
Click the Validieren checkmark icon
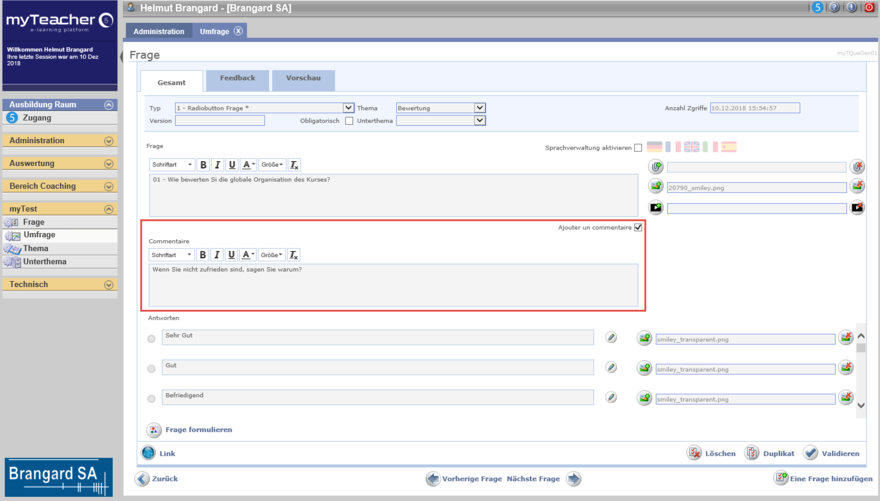811,453
